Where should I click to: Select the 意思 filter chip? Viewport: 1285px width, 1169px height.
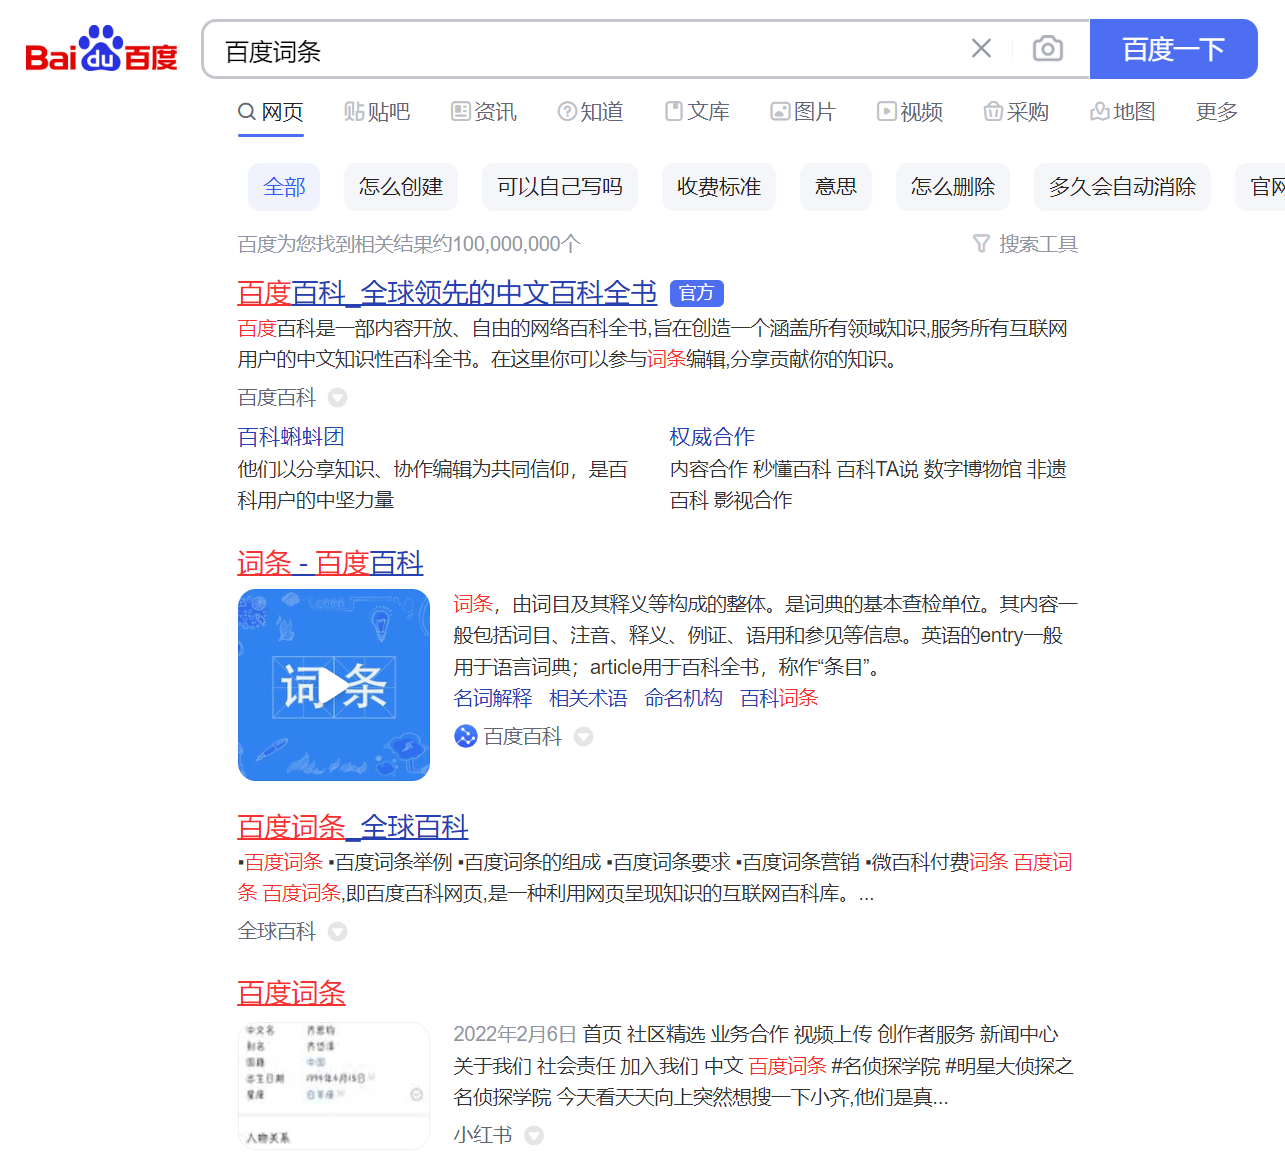tap(836, 187)
